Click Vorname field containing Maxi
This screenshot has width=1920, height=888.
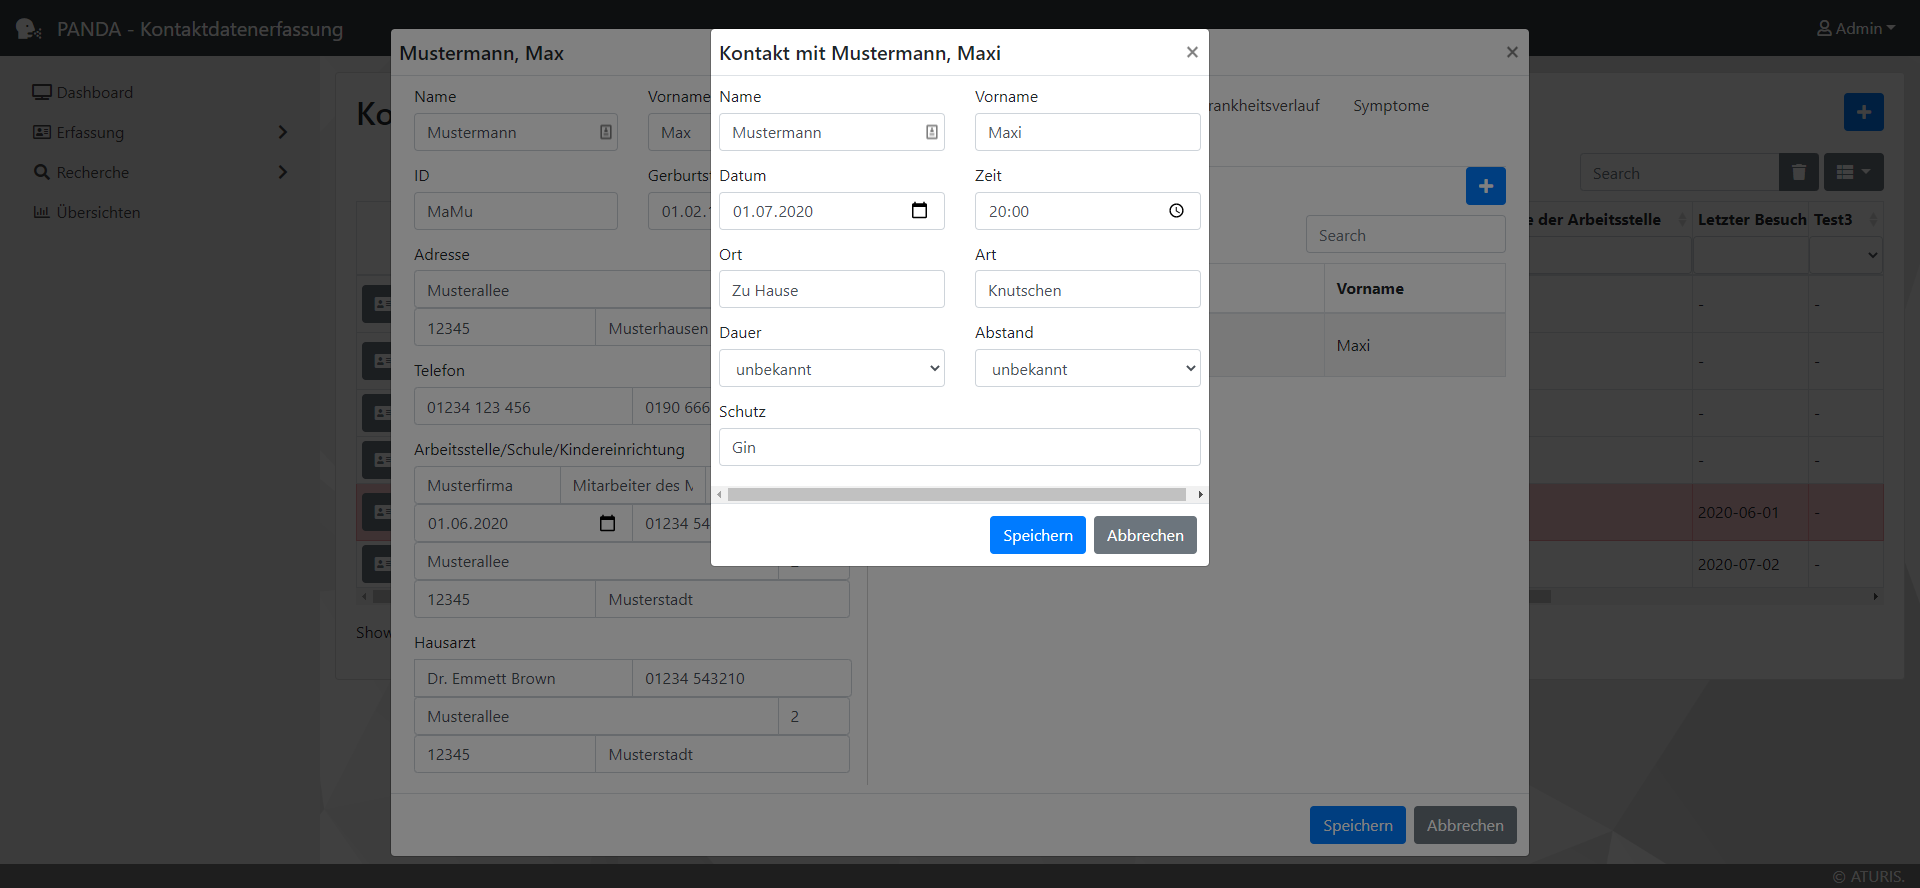pos(1088,132)
